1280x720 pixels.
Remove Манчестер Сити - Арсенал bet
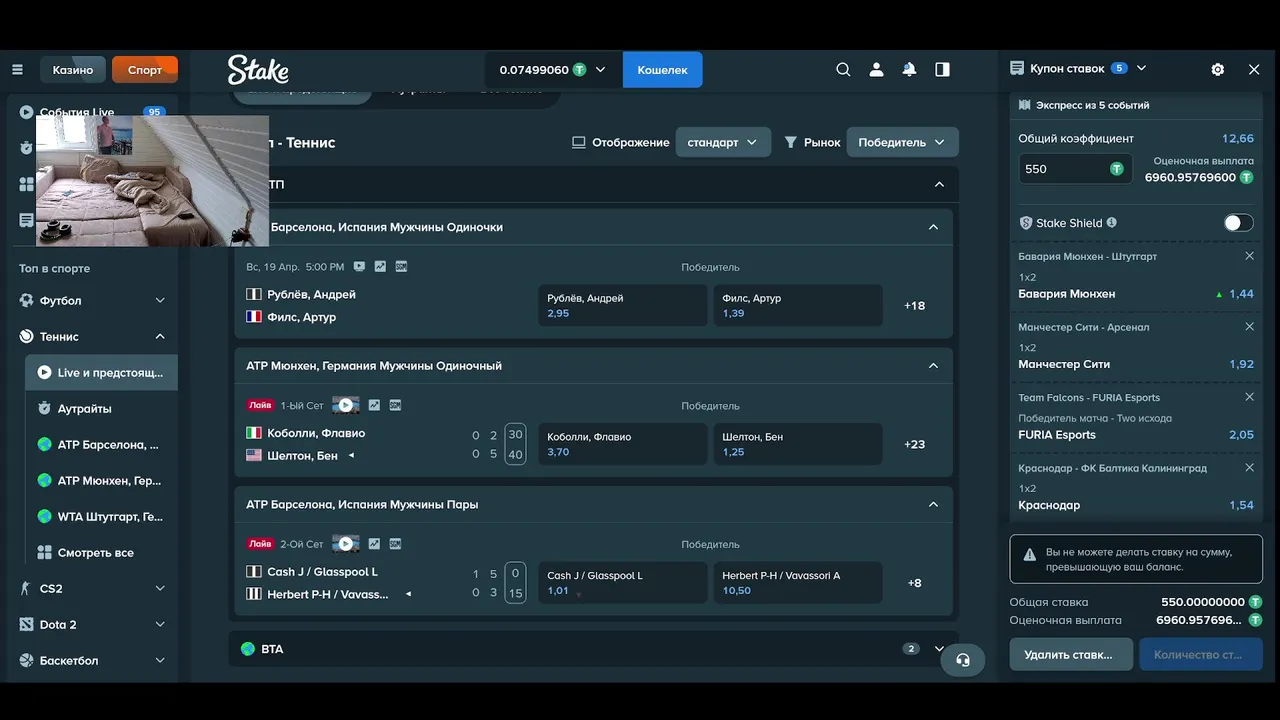click(x=1249, y=327)
